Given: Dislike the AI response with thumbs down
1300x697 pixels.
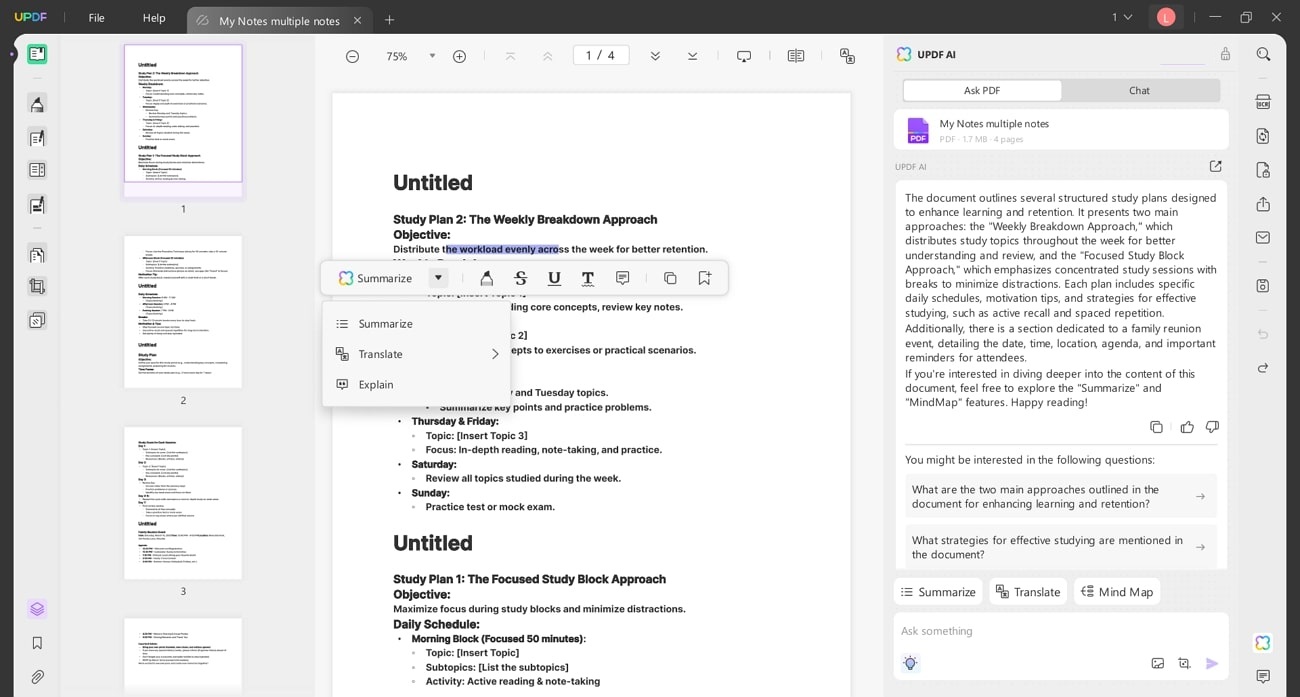Looking at the screenshot, I should coord(1212,427).
